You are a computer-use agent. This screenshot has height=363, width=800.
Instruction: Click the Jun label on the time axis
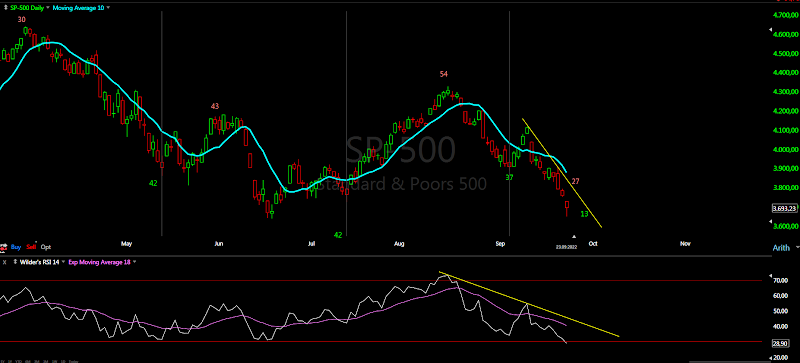[218, 244]
